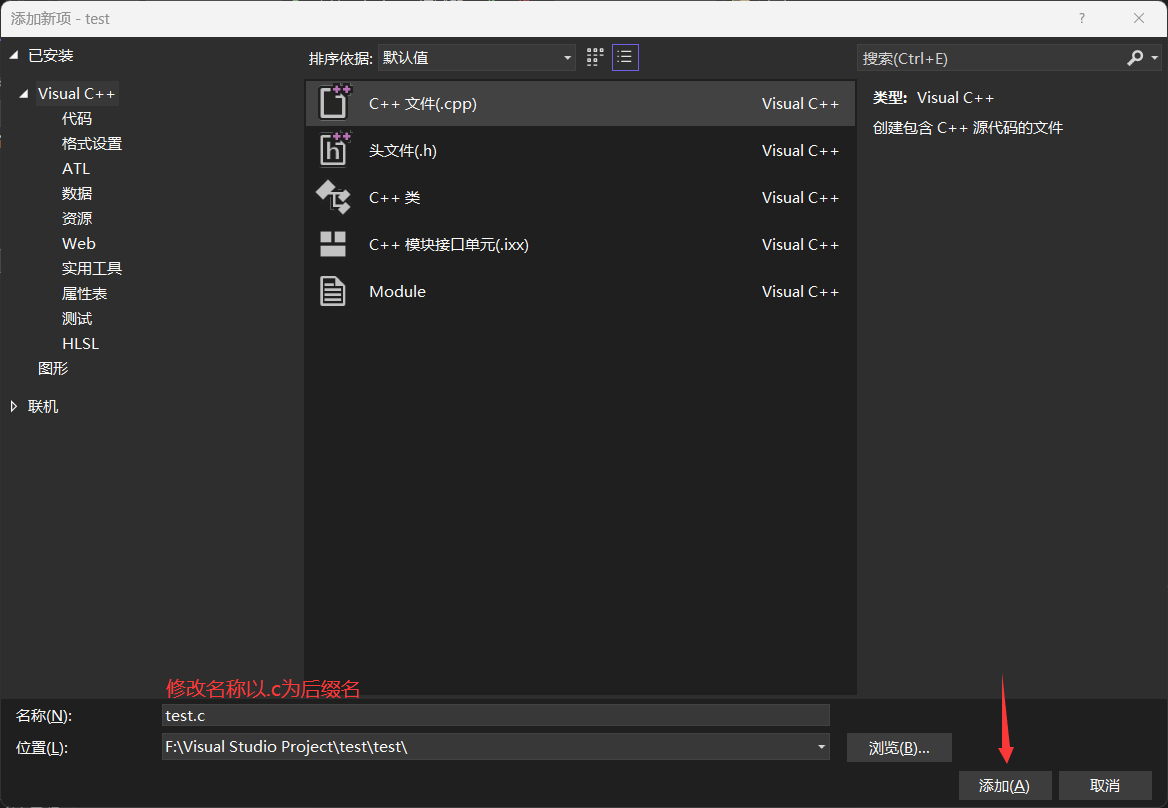Image resolution: width=1168 pixels, height=808 pixels.
Task: Click the 浏览(B)... button
Action: click(899, 748)
